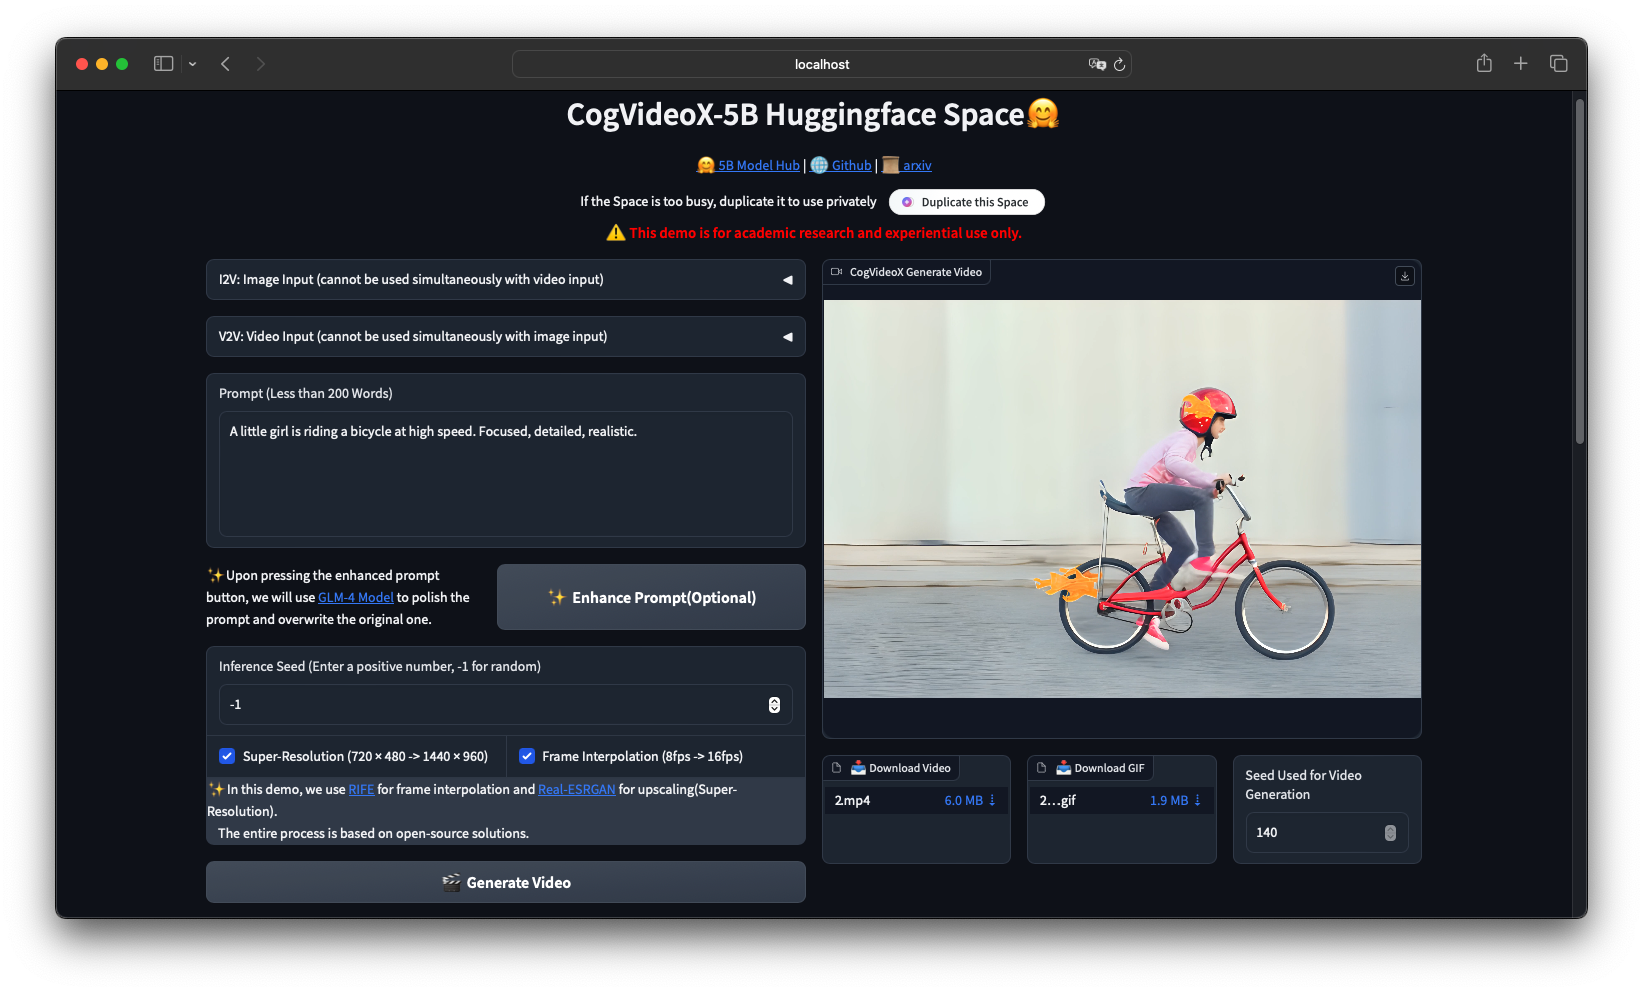Click the globe icon next to the Github link
This screenshot has width=1643, height=992.
click(817, 165)
